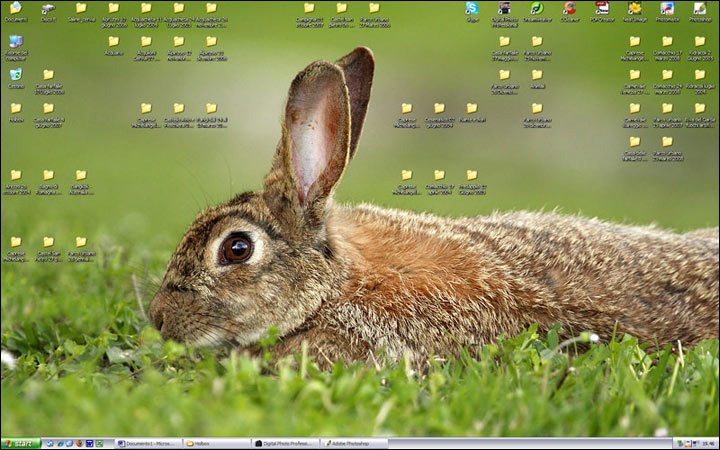Image resolution: width=720 pixels, height=450 pixels.
Task: Launch Firefox from quick launch bar
Action: coord(79,444)
